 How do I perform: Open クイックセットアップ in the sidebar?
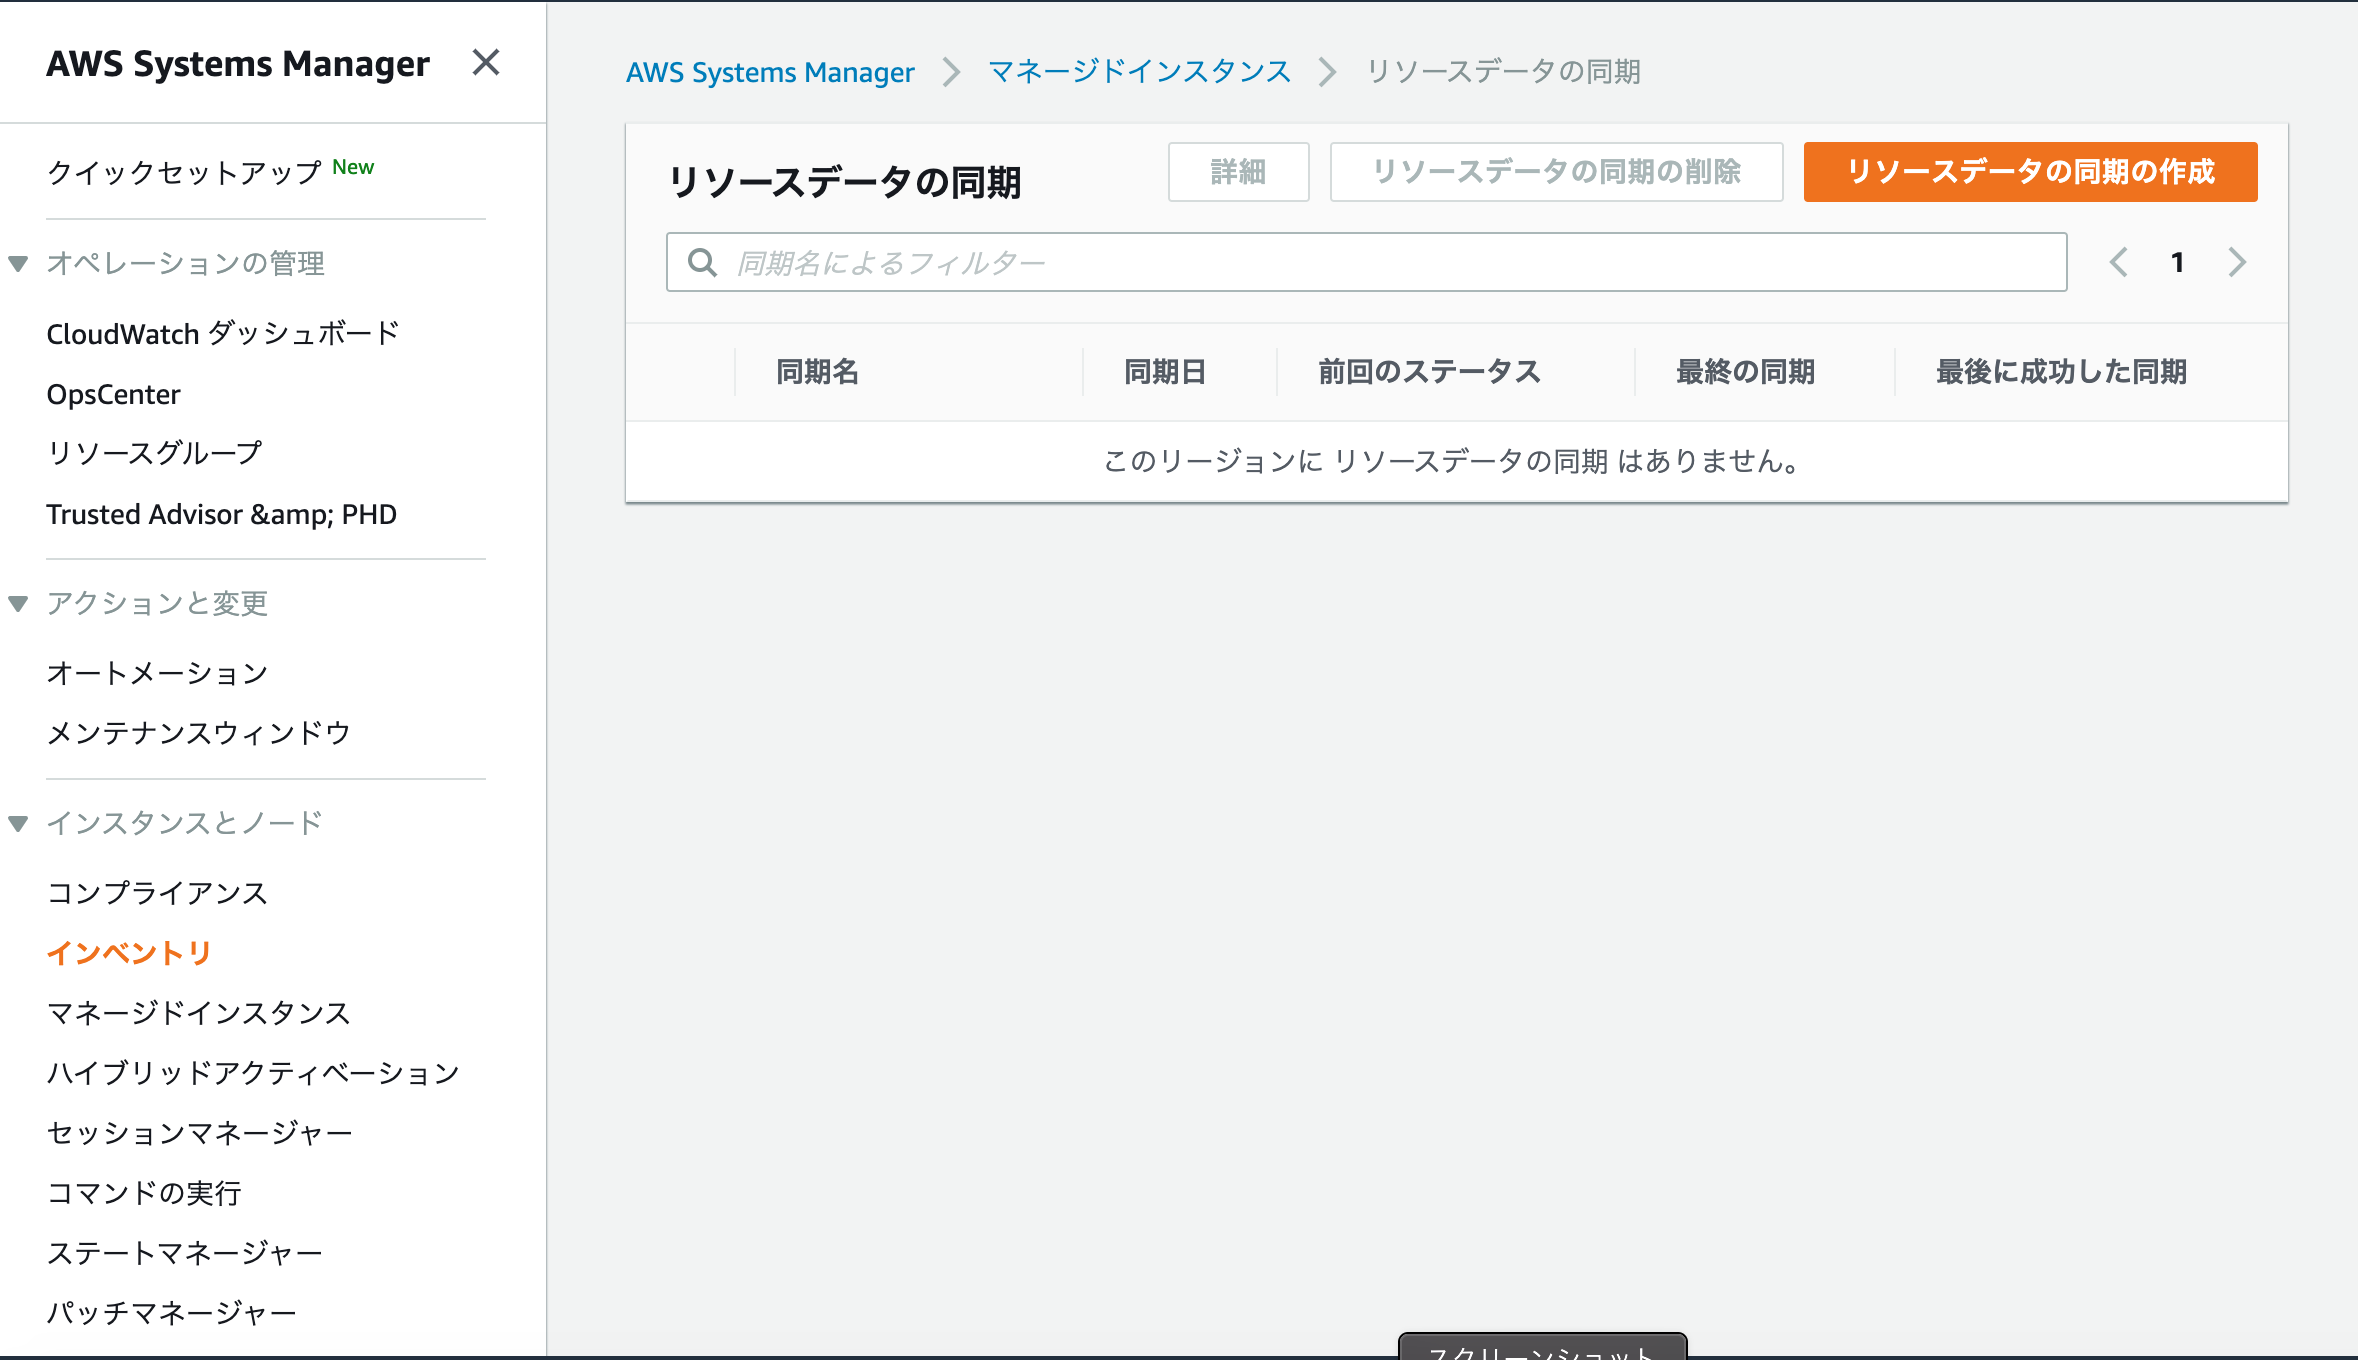coord(184,172)
